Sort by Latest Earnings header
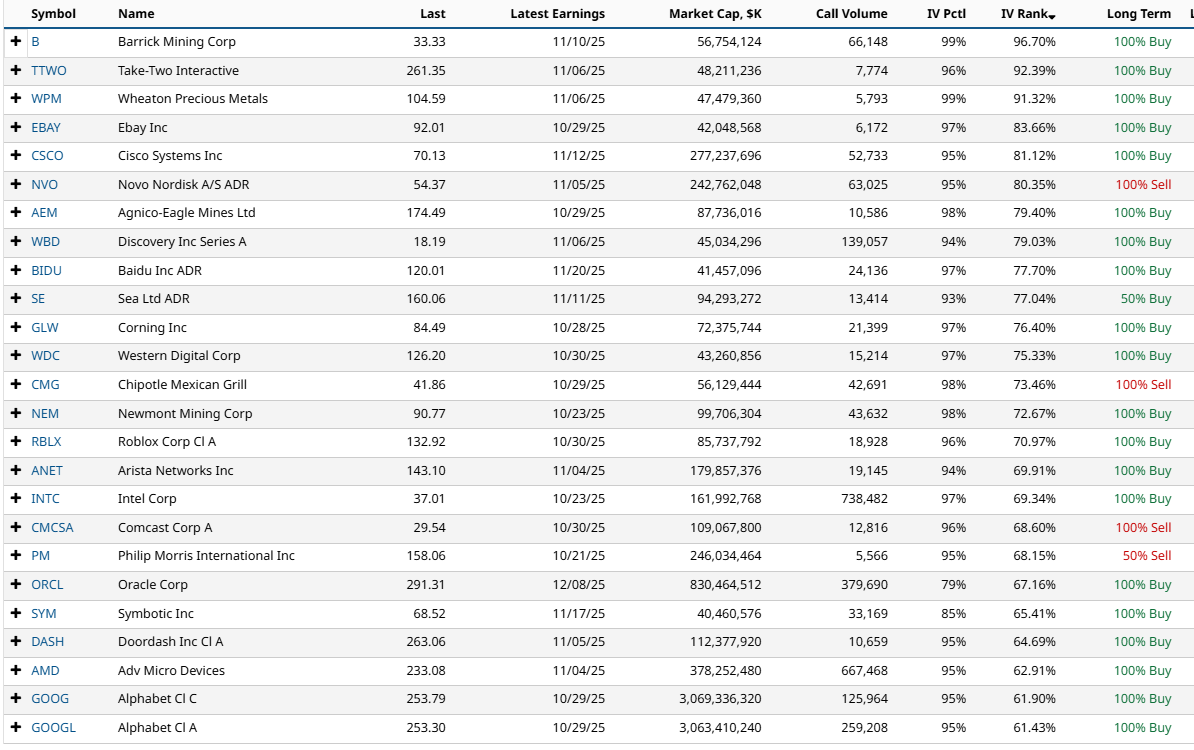 tap(557, 14)
